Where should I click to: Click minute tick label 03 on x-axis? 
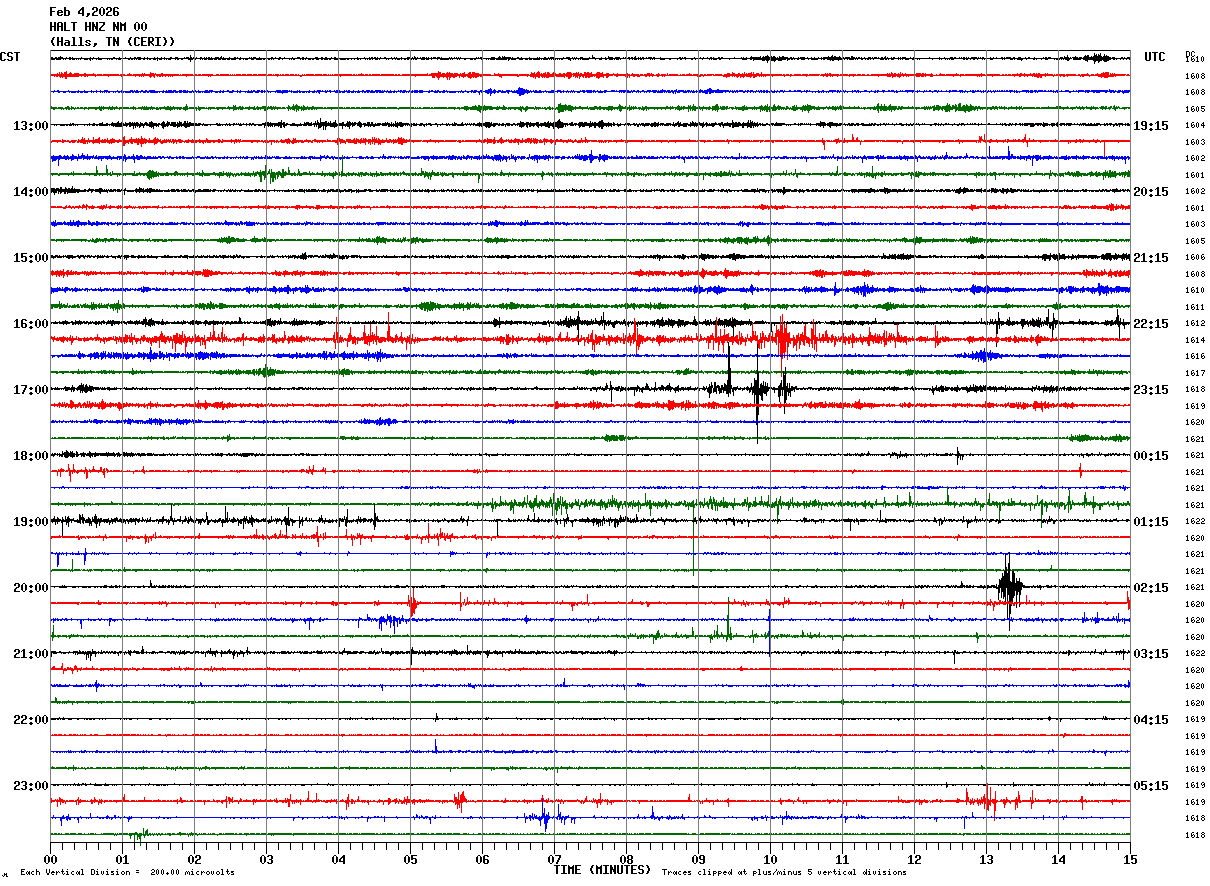click(x=267, y=859)
